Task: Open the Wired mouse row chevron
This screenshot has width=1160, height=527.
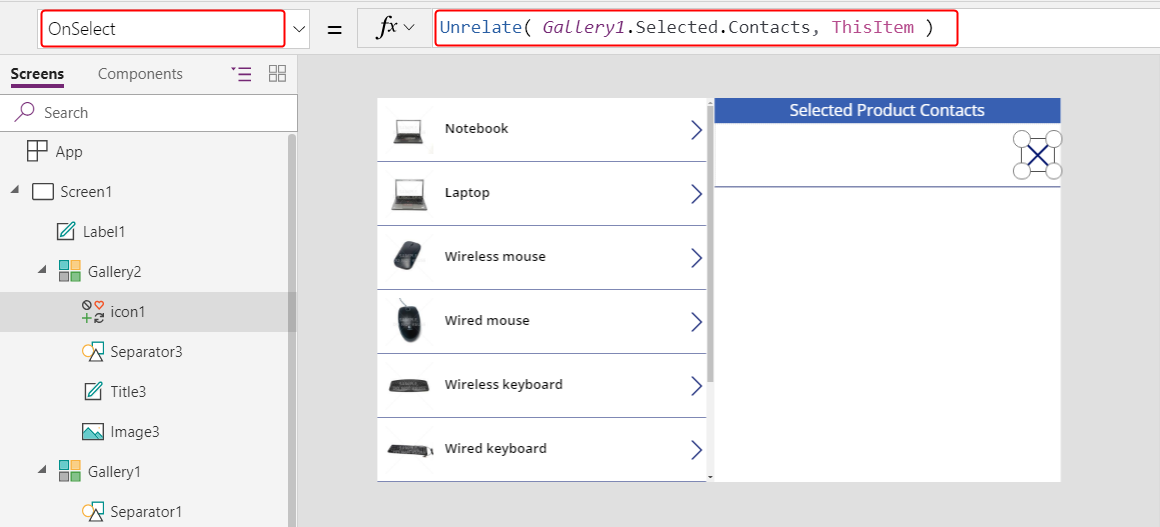Action: click(696, 322)
